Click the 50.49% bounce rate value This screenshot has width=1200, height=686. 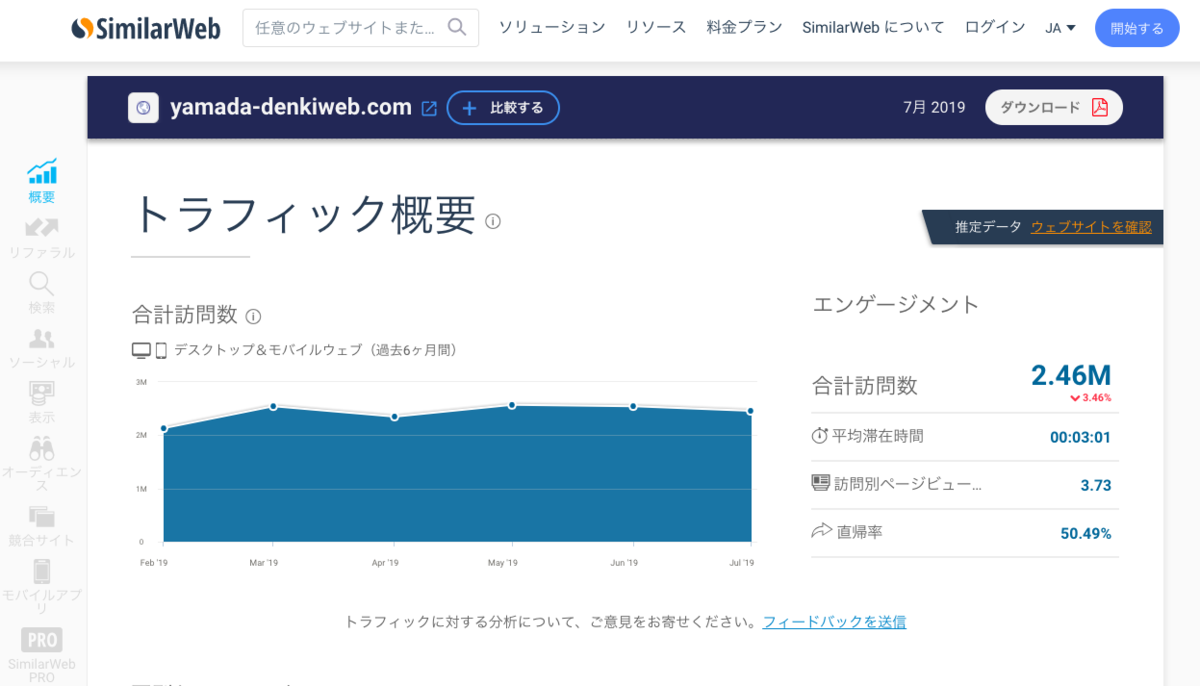(x=1086, y=533)
